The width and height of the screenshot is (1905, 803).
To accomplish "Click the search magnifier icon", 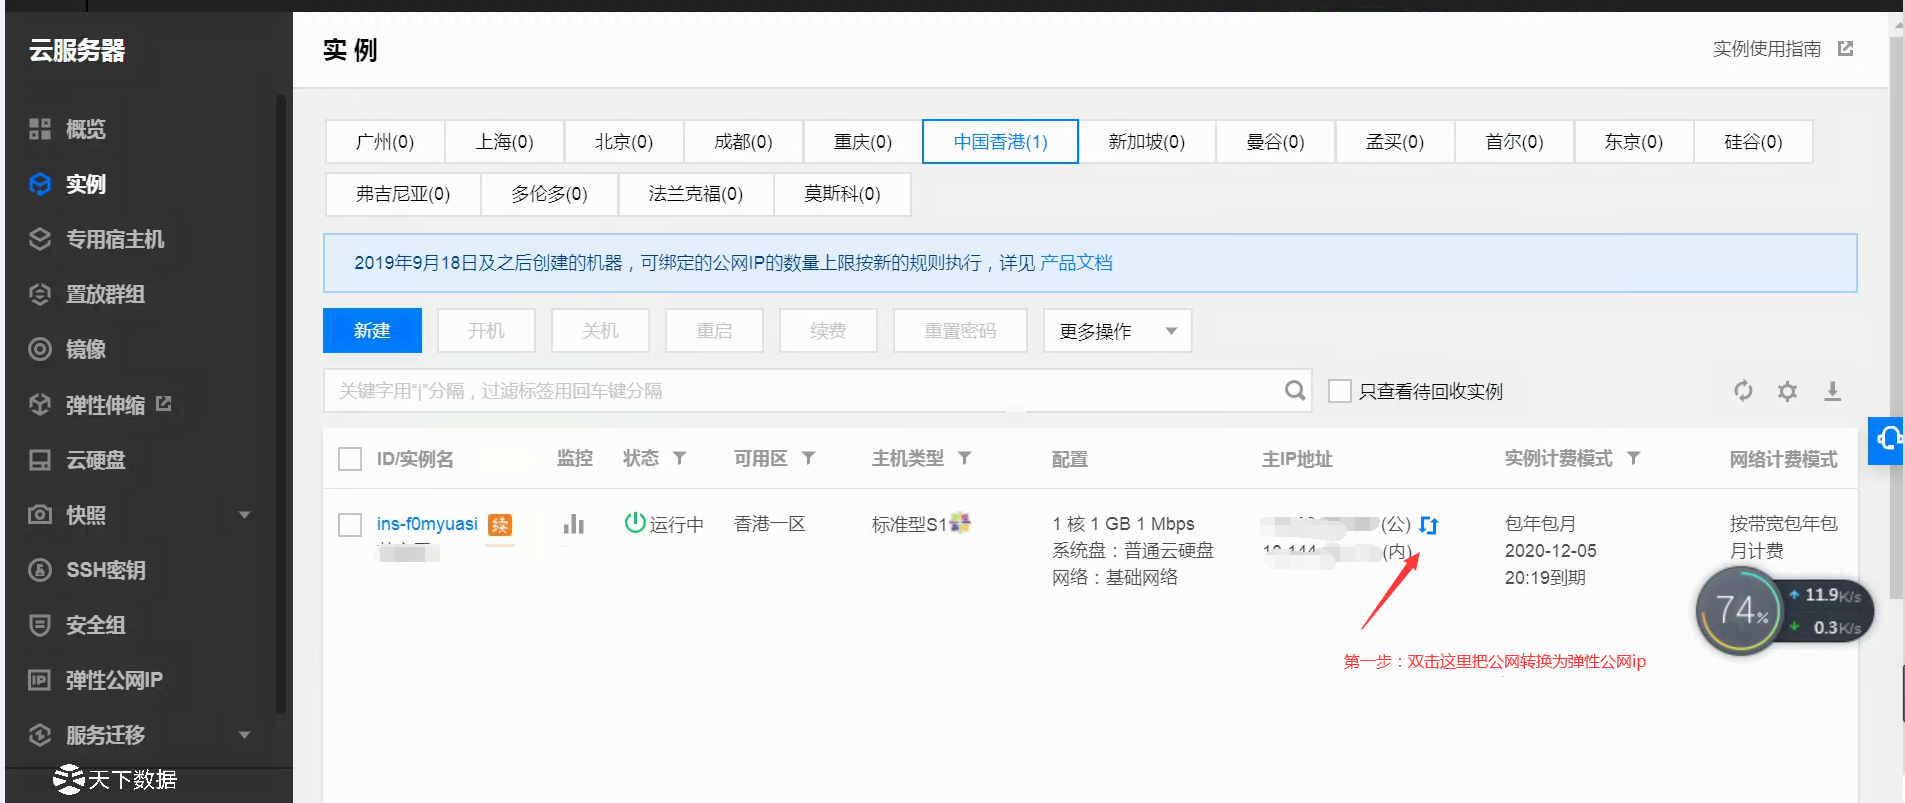I will click(1295, 391).
